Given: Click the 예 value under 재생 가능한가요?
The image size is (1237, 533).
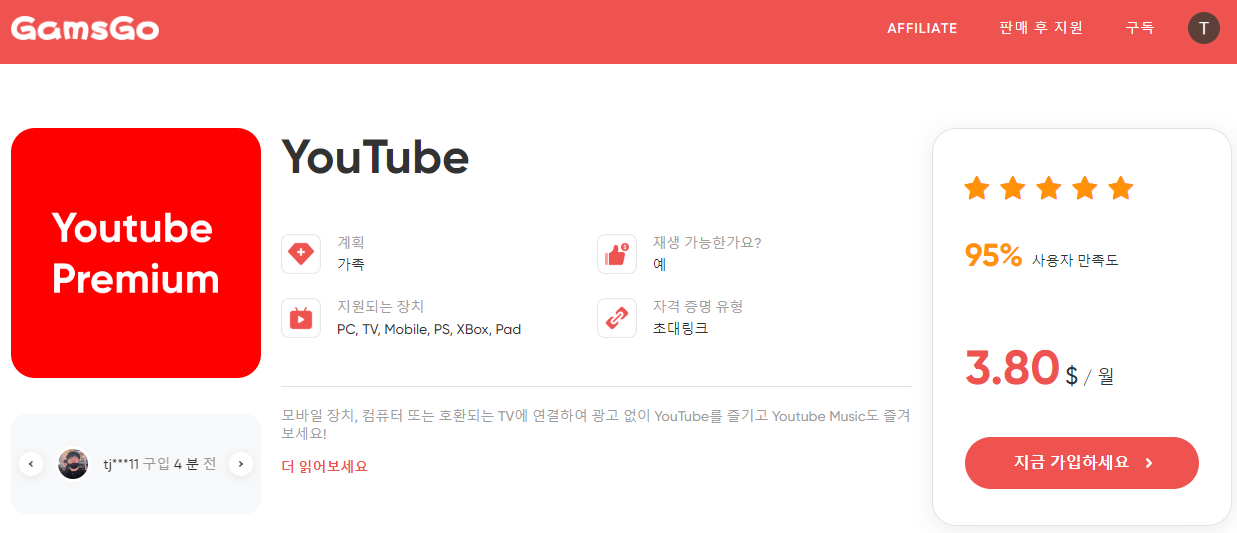Looking at the screenshot, I should (x=660, y=265).
